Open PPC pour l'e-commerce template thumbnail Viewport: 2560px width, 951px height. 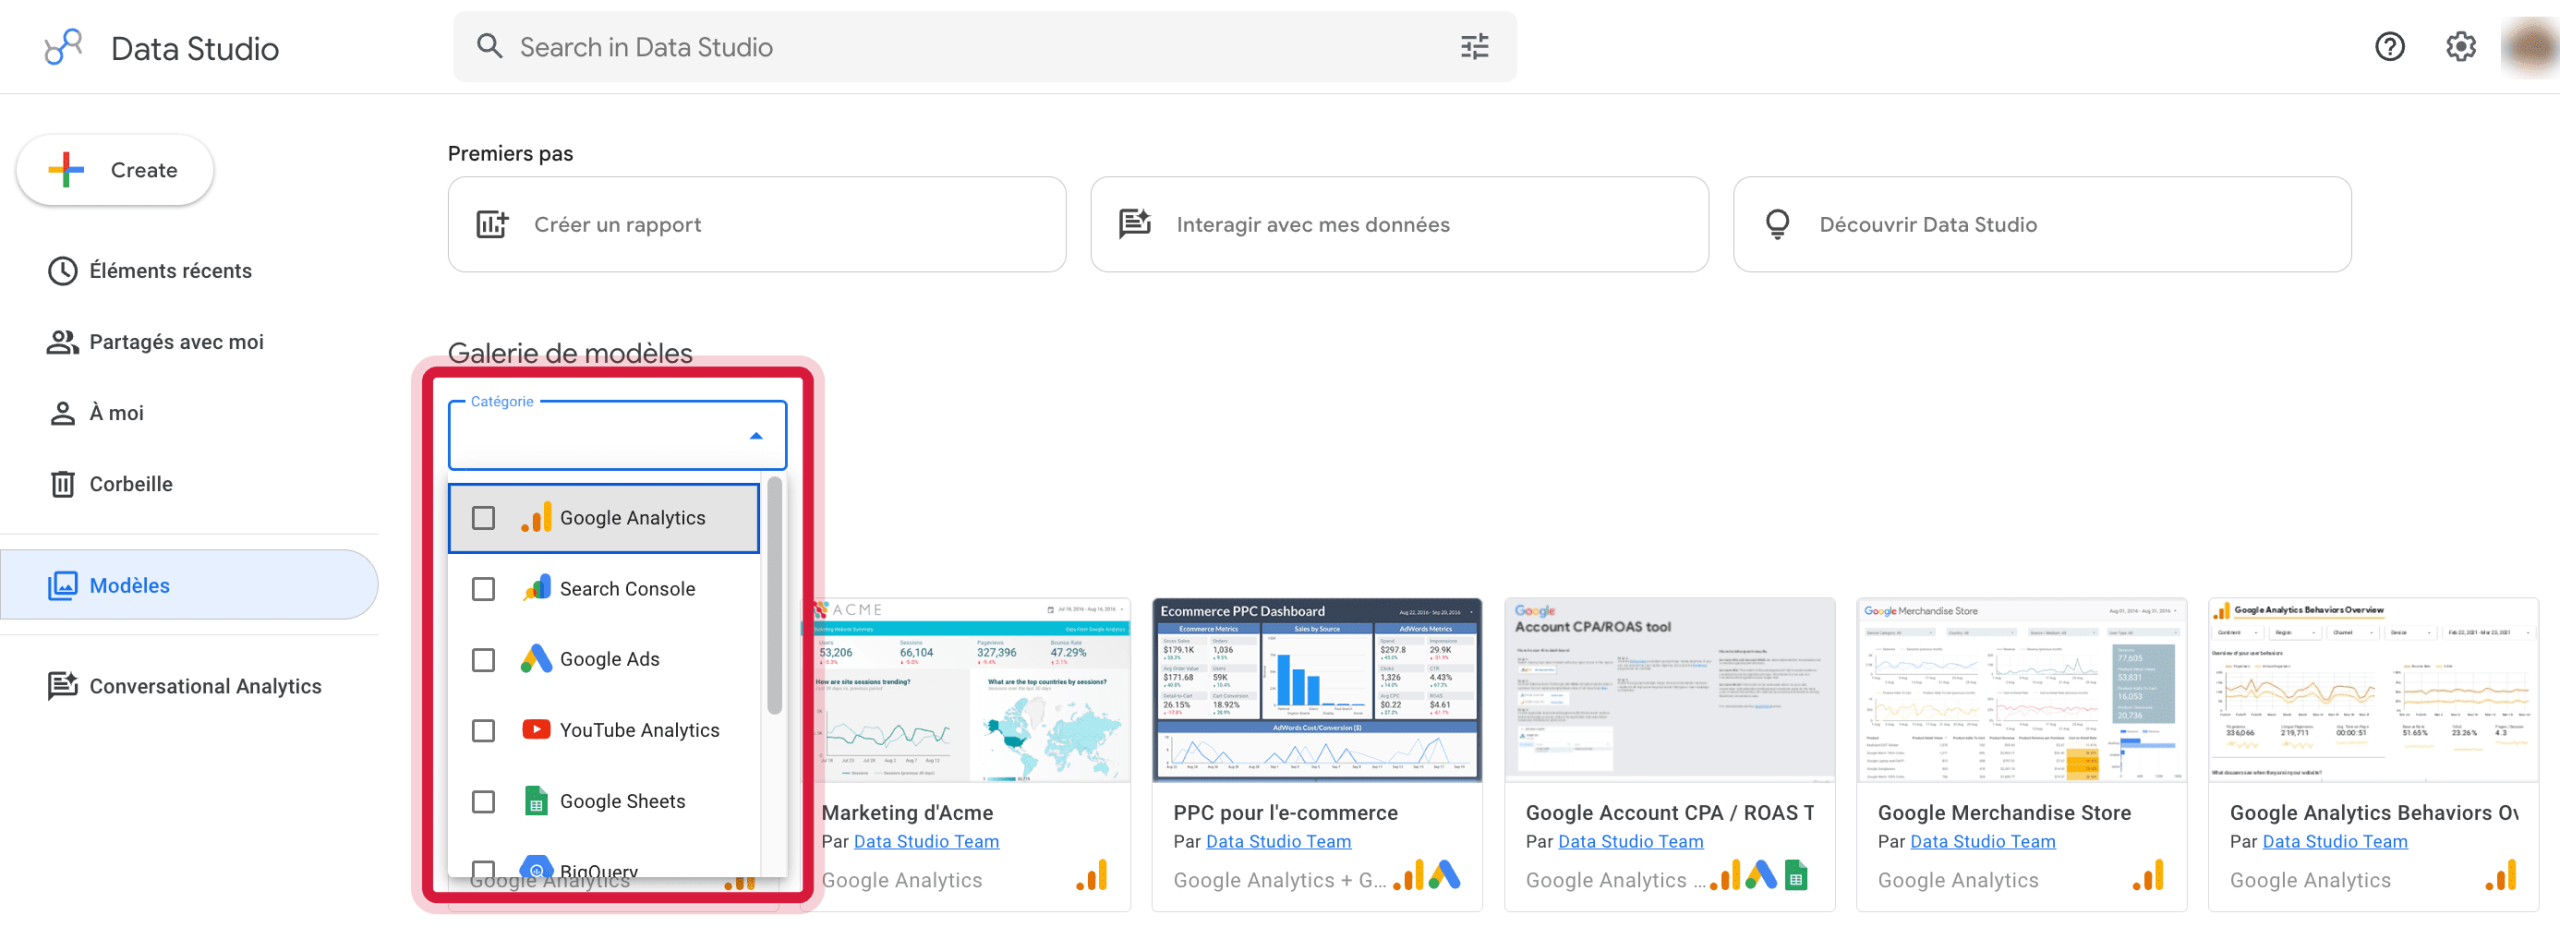coord(1316,690)
